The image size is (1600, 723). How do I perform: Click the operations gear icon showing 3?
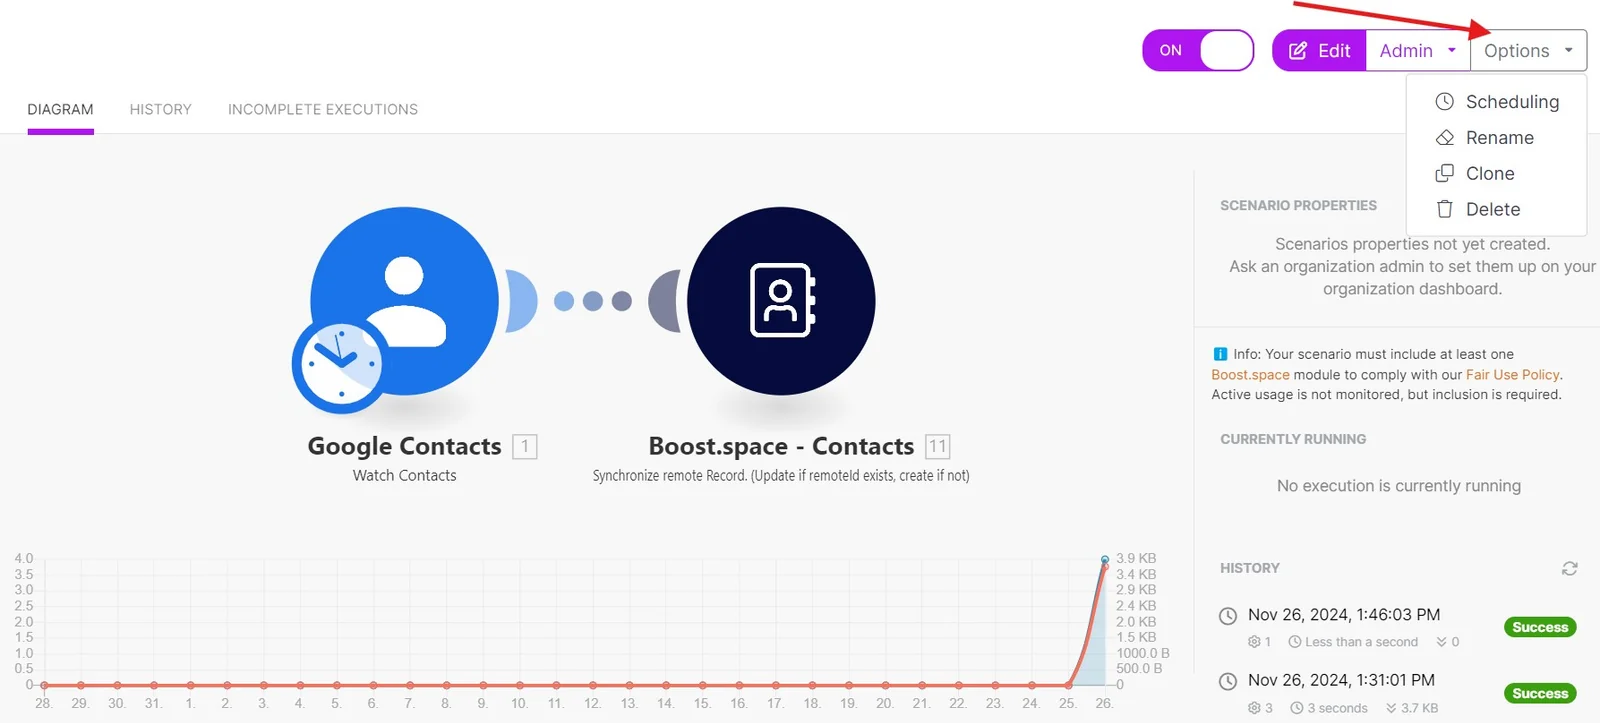1254,708
